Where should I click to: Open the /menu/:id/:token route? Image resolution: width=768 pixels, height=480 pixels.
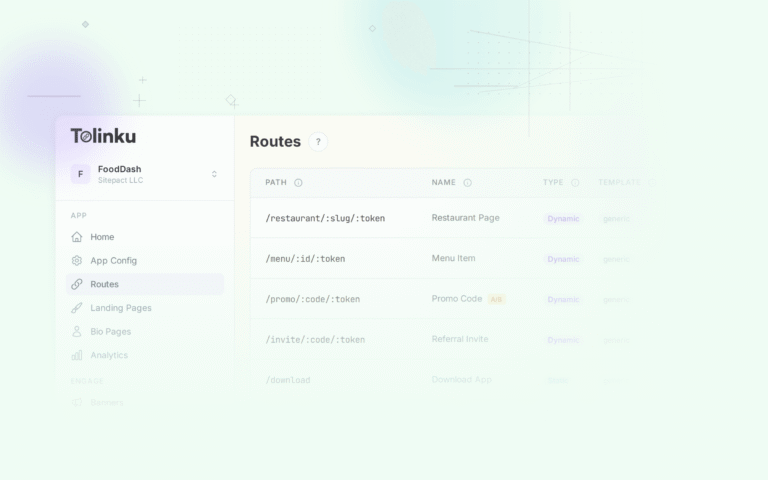(305, 259)
